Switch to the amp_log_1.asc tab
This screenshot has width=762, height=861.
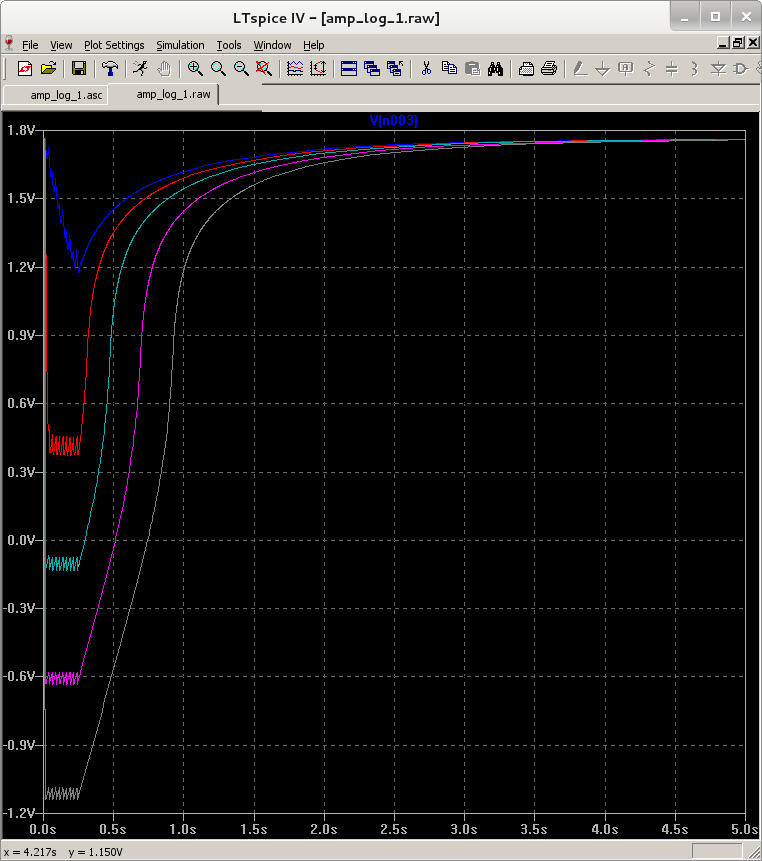(x=66, y=94)
